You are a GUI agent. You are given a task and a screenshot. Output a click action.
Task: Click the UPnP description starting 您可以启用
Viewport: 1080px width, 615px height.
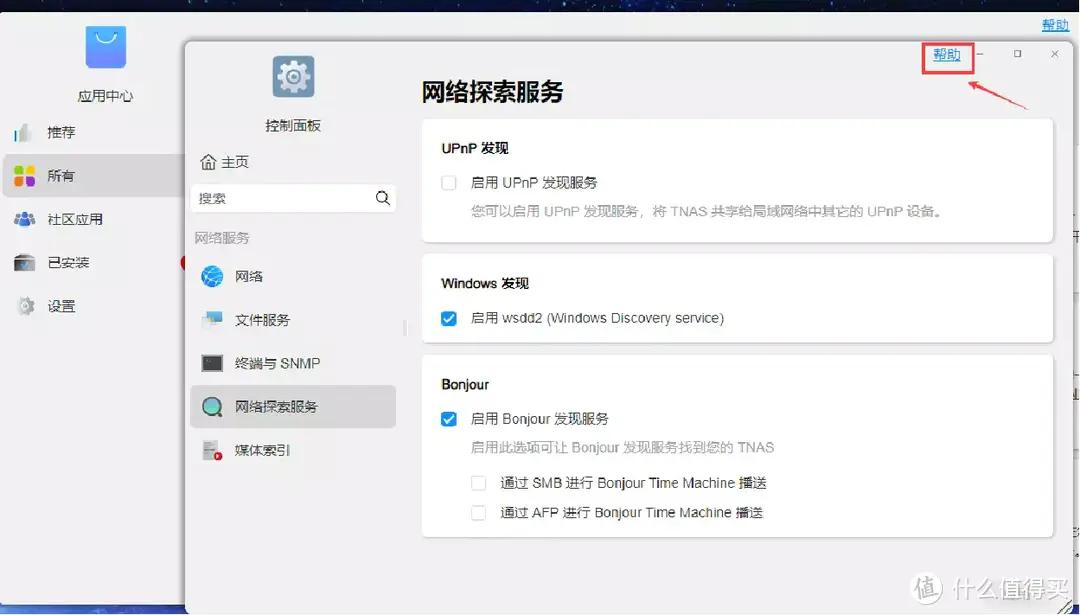[x=706, y=211]
